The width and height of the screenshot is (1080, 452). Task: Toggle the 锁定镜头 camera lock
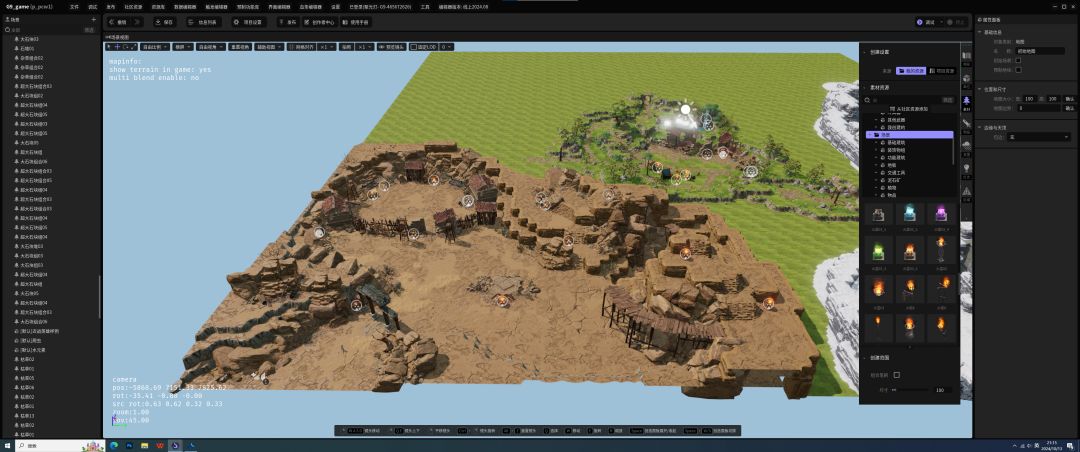tap(391, 47)
